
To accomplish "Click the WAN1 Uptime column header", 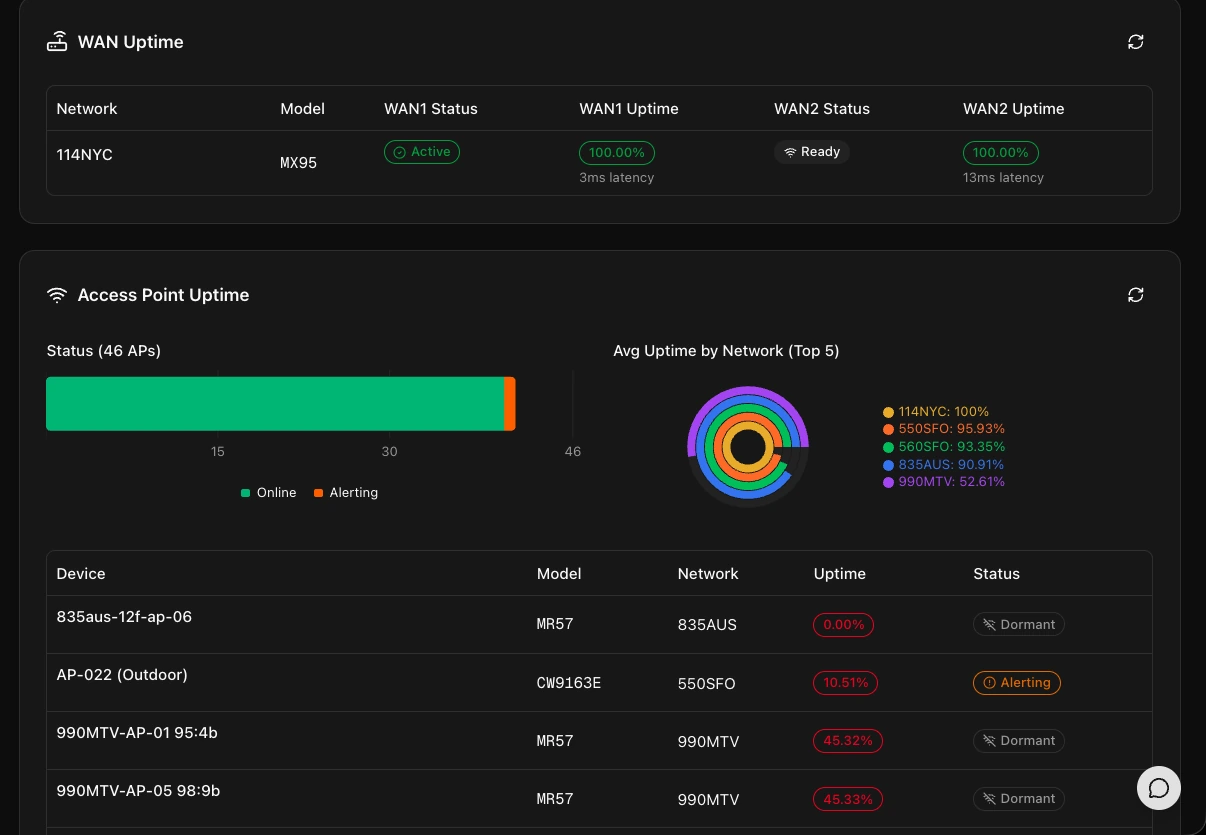I will point(629,109).
